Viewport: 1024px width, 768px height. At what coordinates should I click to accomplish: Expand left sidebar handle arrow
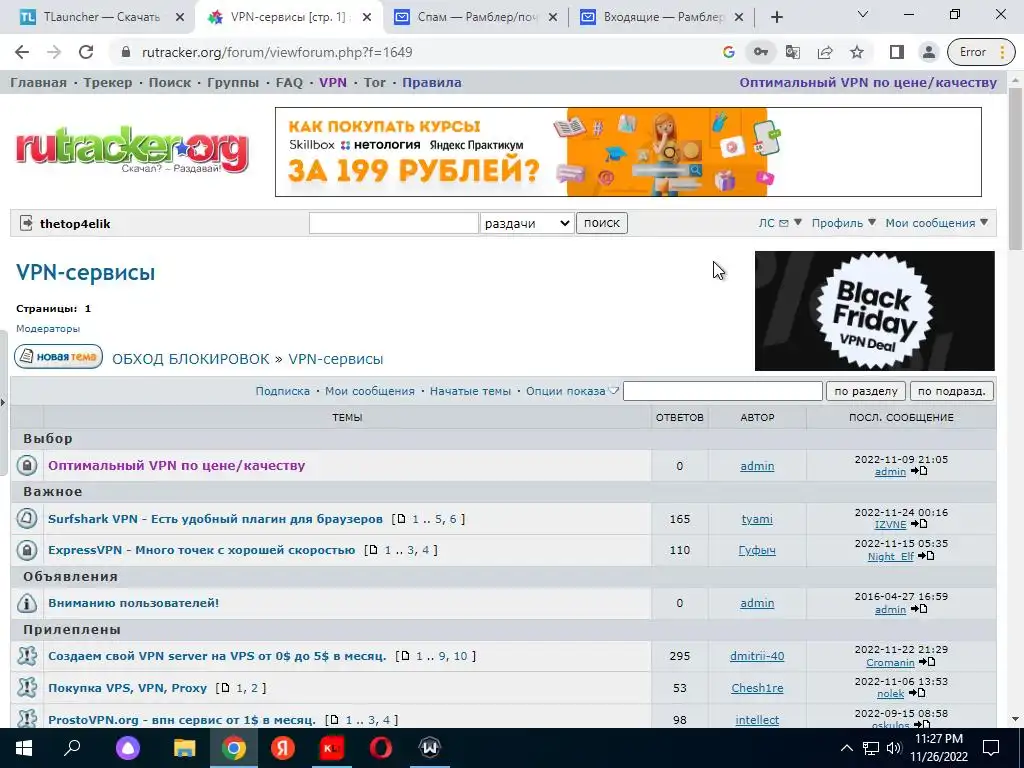tap(3, 402)
